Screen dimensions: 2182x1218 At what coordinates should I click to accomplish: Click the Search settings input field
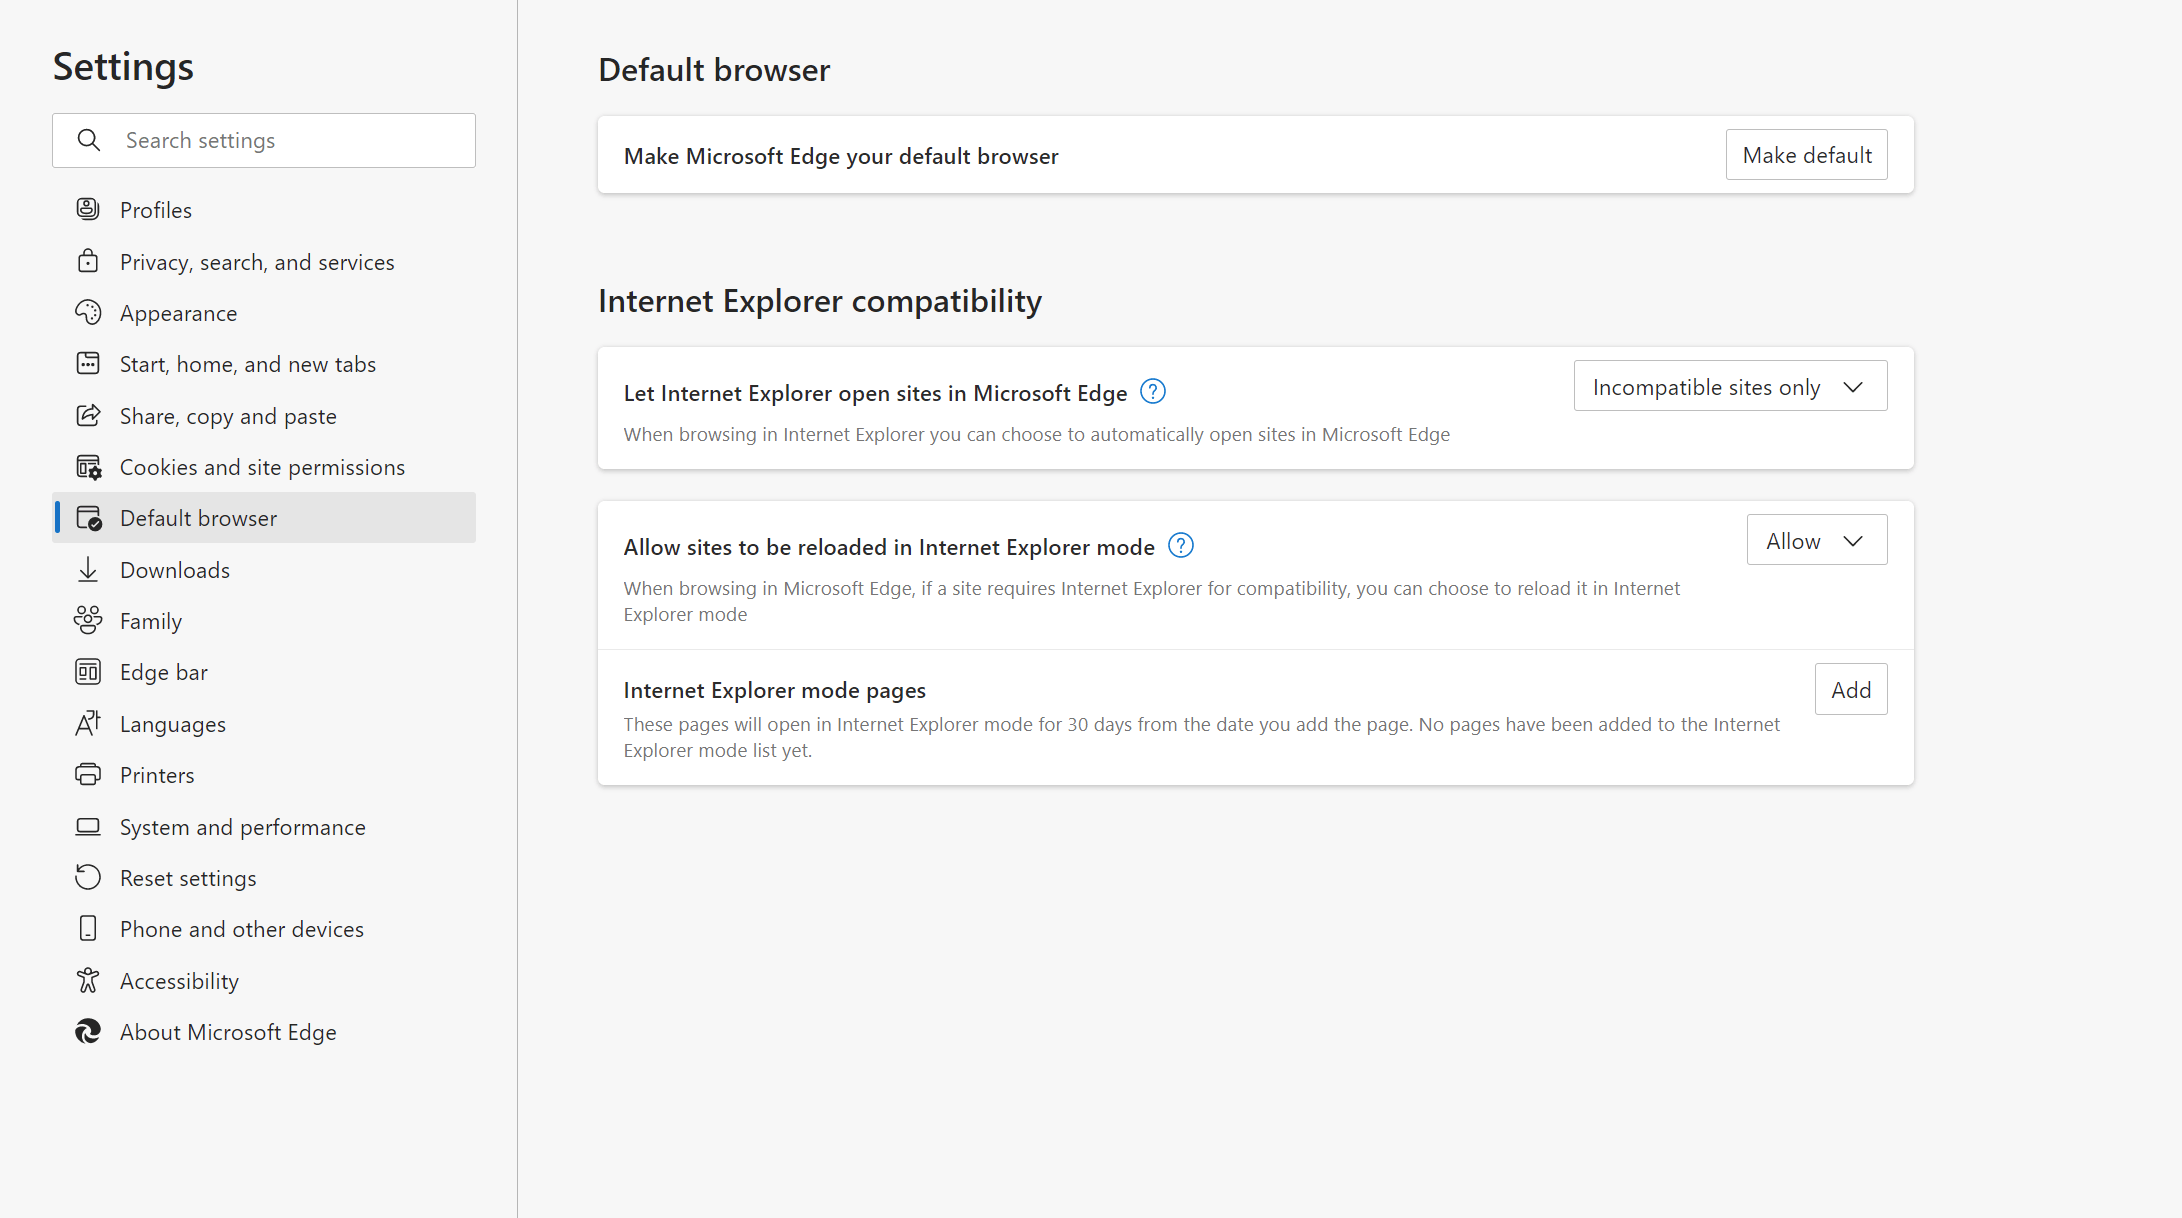click(290, 141)
